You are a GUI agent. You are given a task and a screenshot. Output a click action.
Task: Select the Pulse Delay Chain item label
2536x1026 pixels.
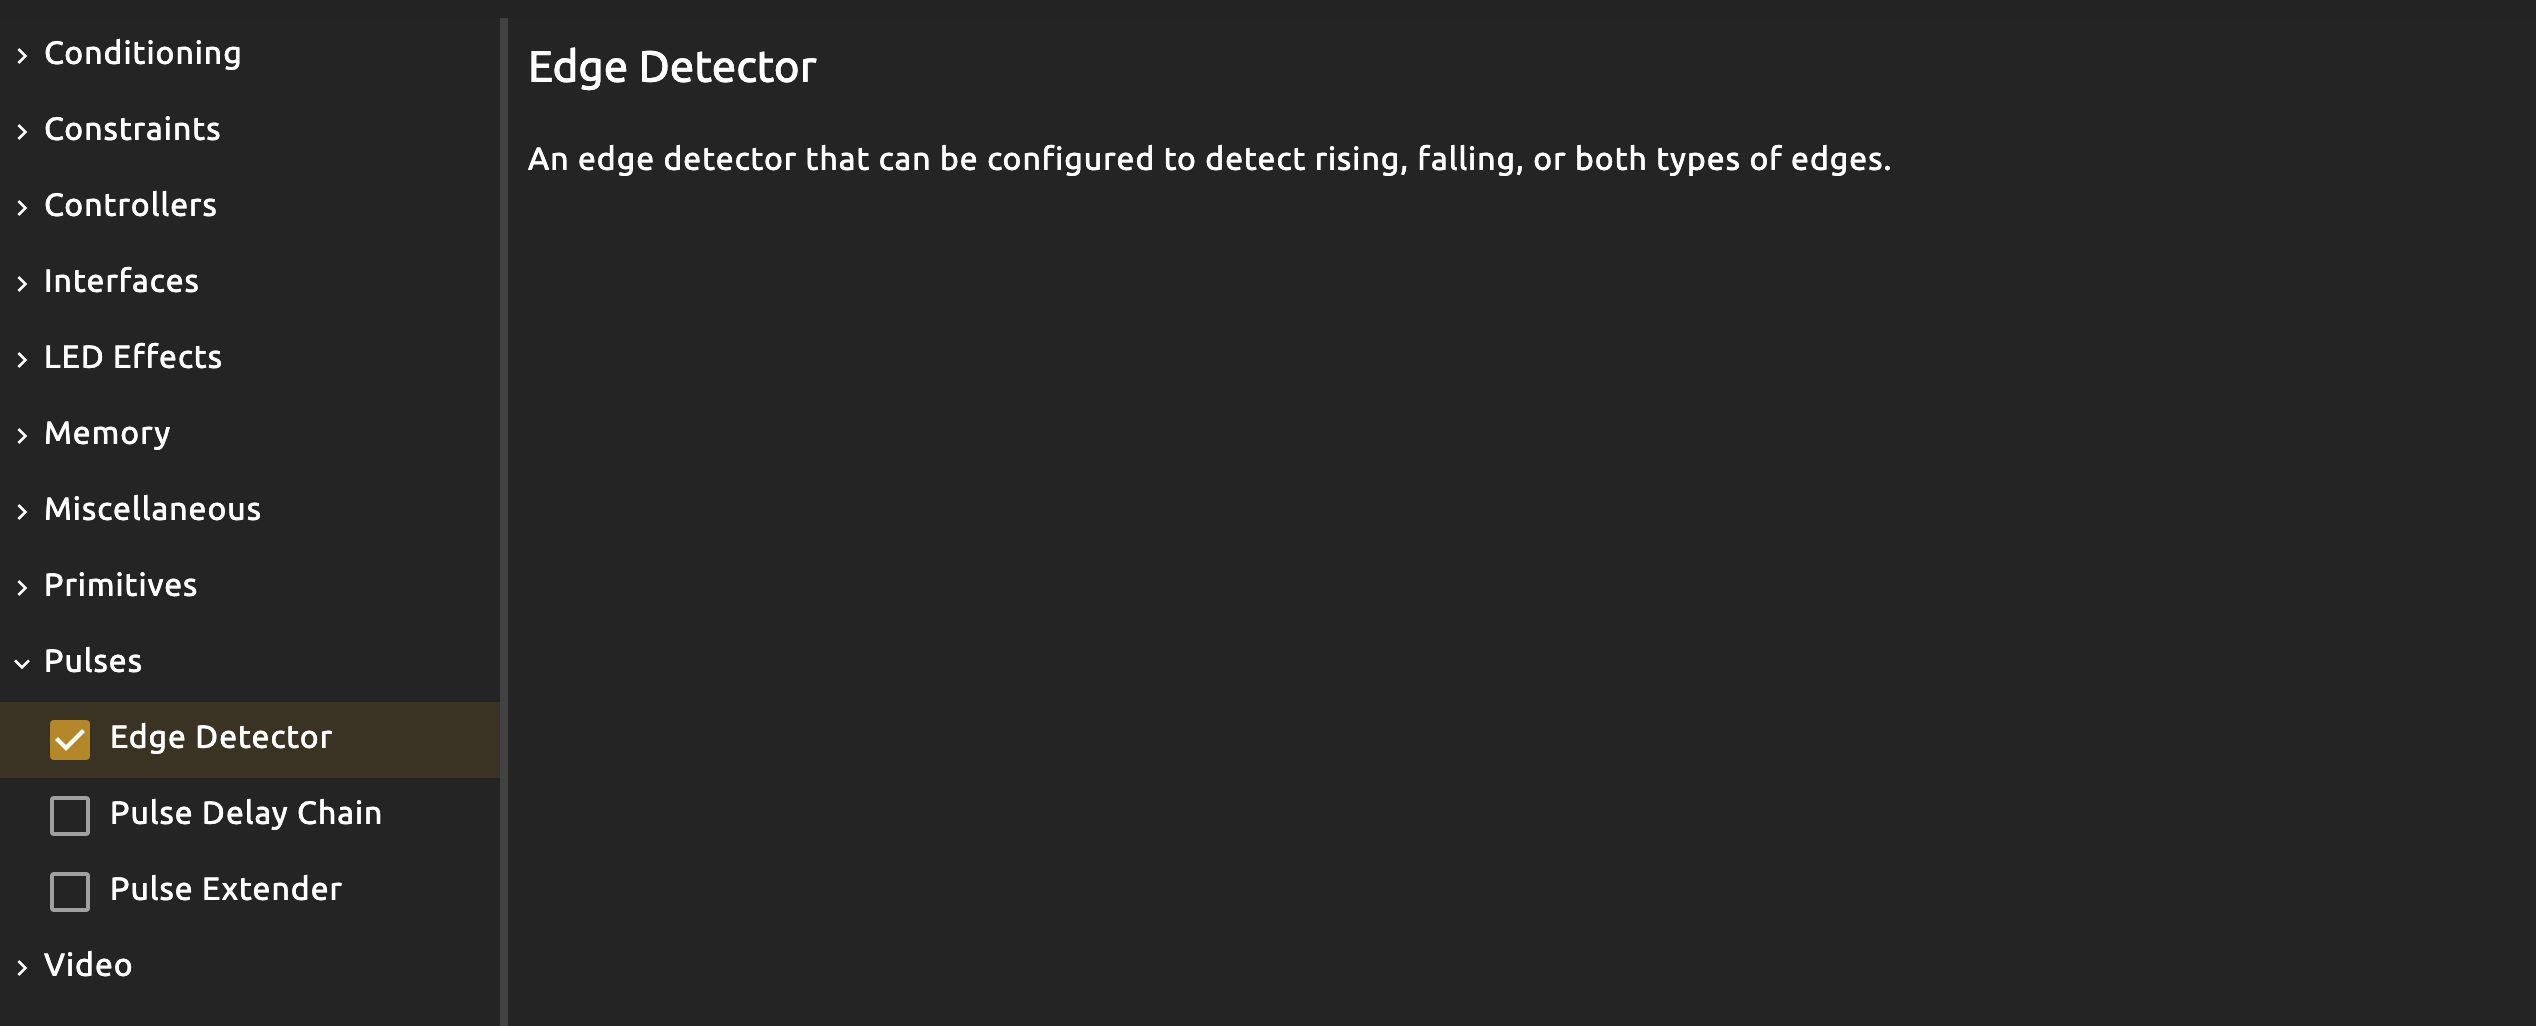point(246,814)
